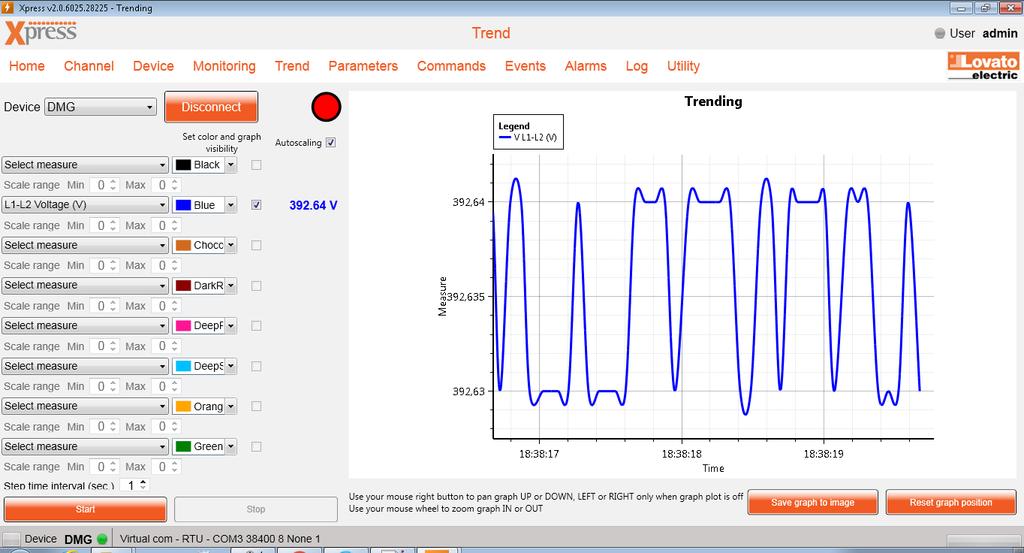This screenshot has height=553, width=1024.
Task: Open the Events menu
Action: [525, 66]
